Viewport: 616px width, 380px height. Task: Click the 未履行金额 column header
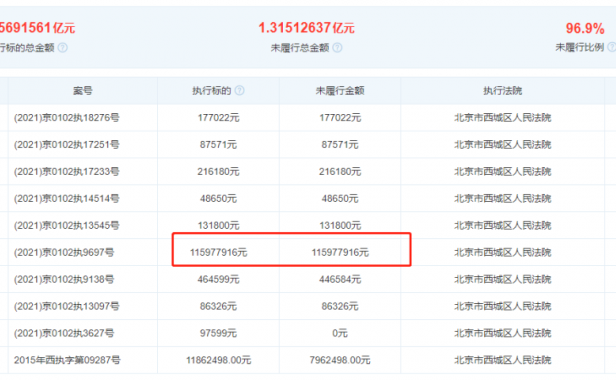pos(340,91)
